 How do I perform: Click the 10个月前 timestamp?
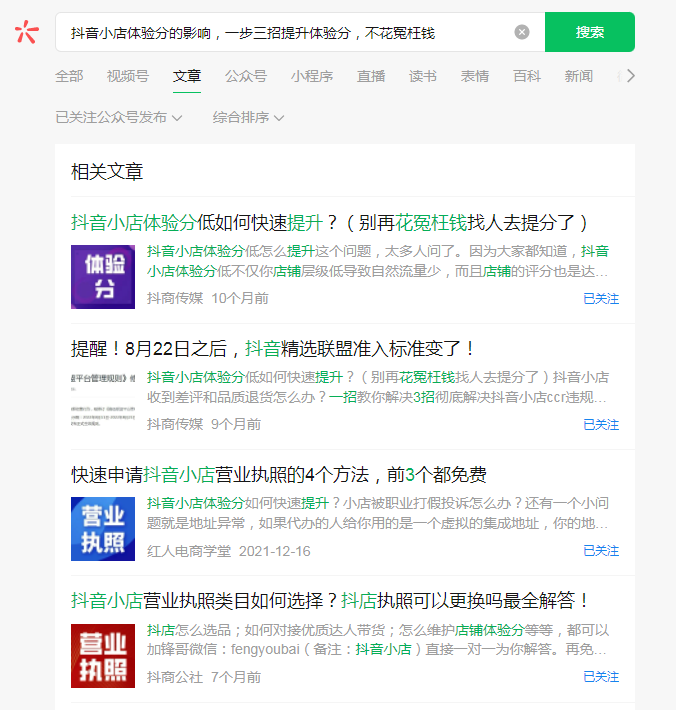(x=240, y=298)
